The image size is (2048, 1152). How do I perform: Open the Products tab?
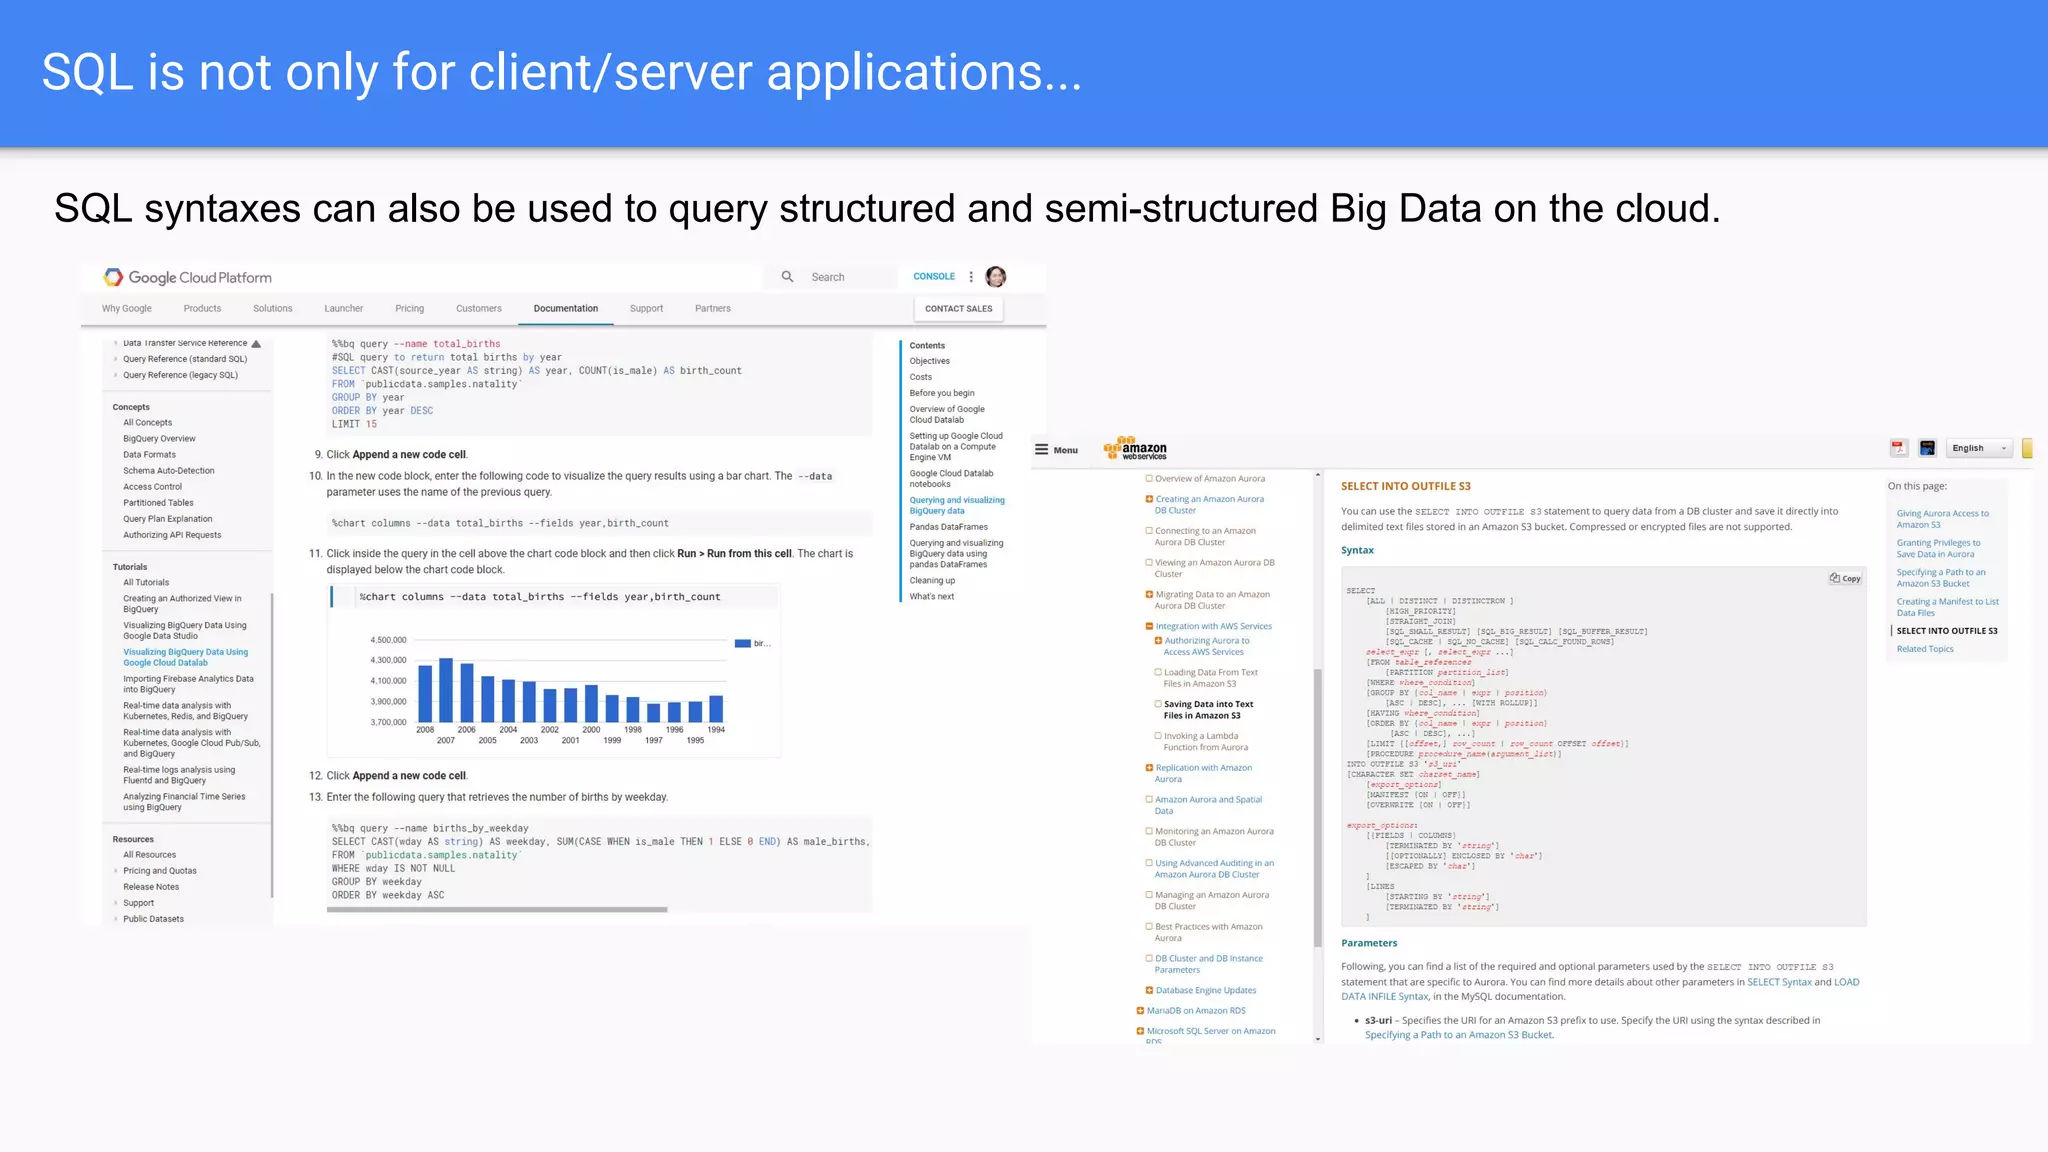[x=202, y=309]
